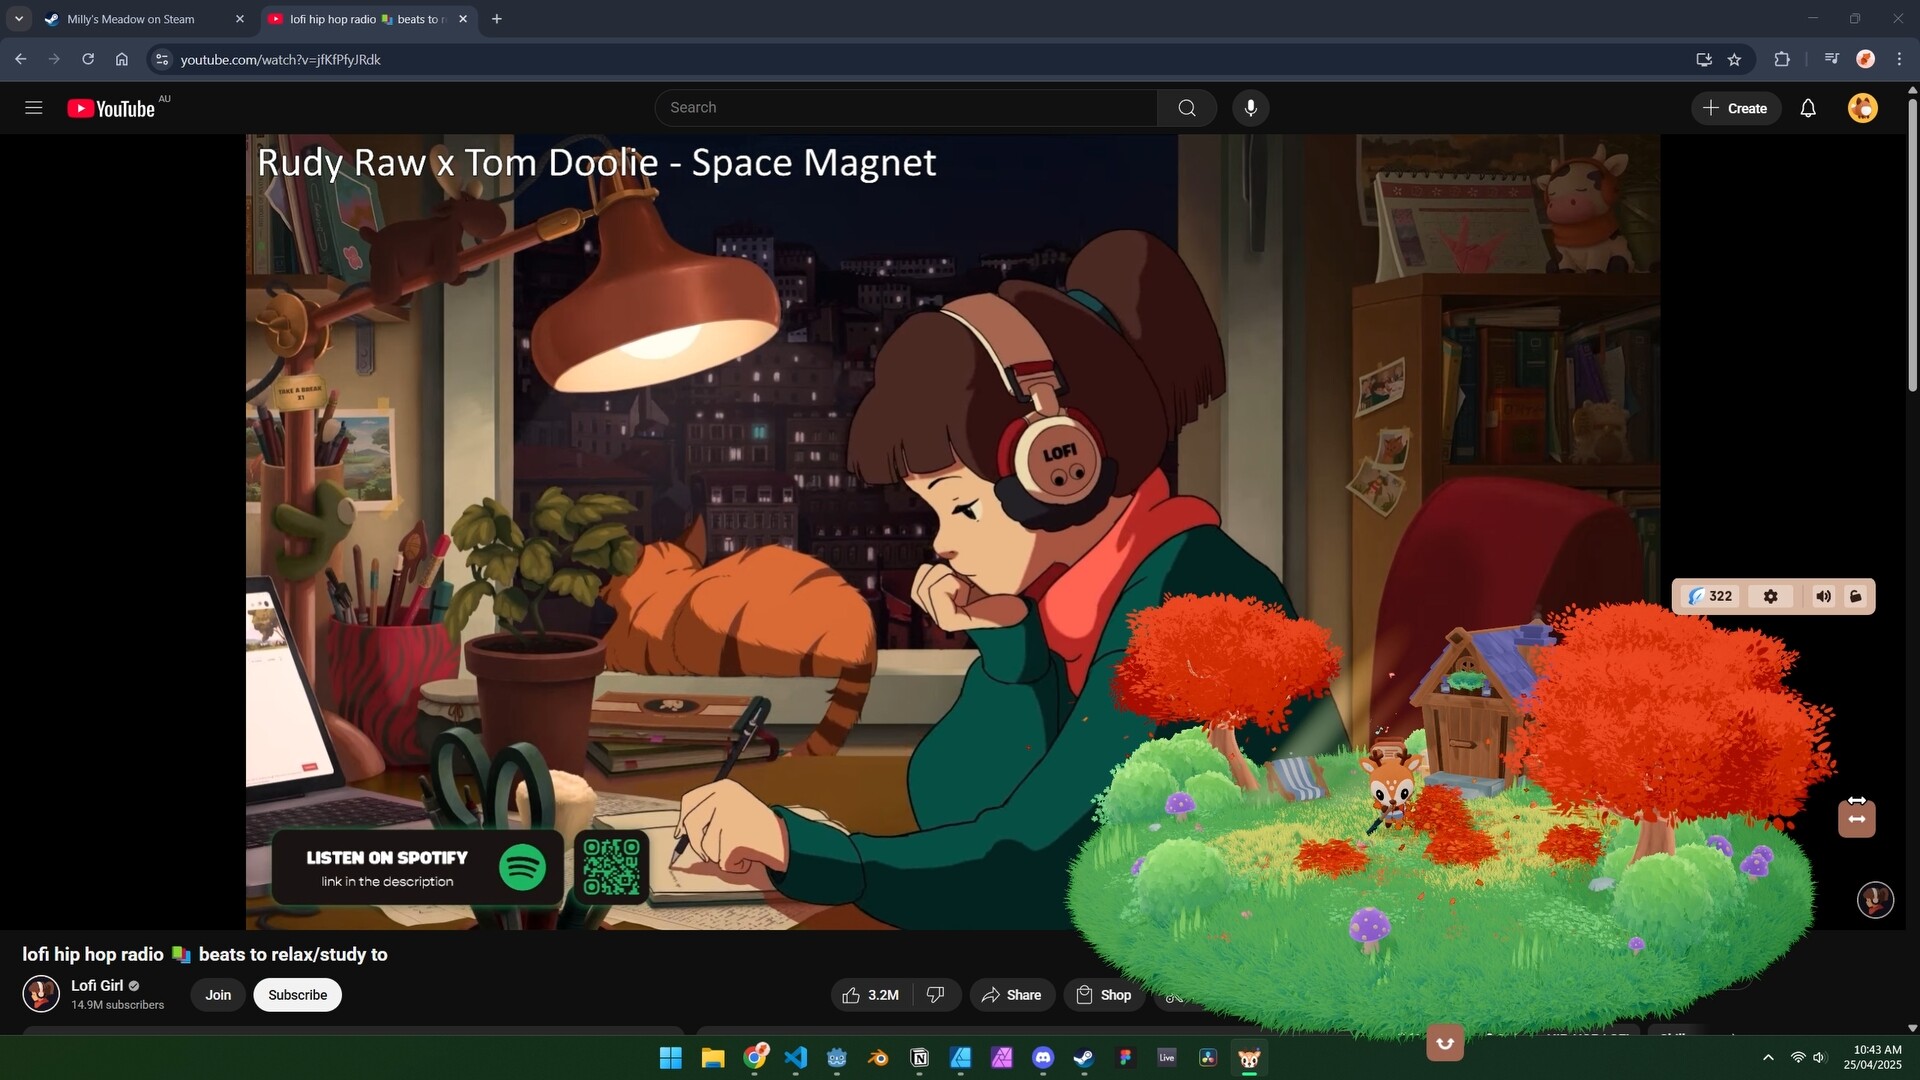
Task: Open settings in the desktop pet overlay
Action: pyautogui.click(x=1770, y=596)
